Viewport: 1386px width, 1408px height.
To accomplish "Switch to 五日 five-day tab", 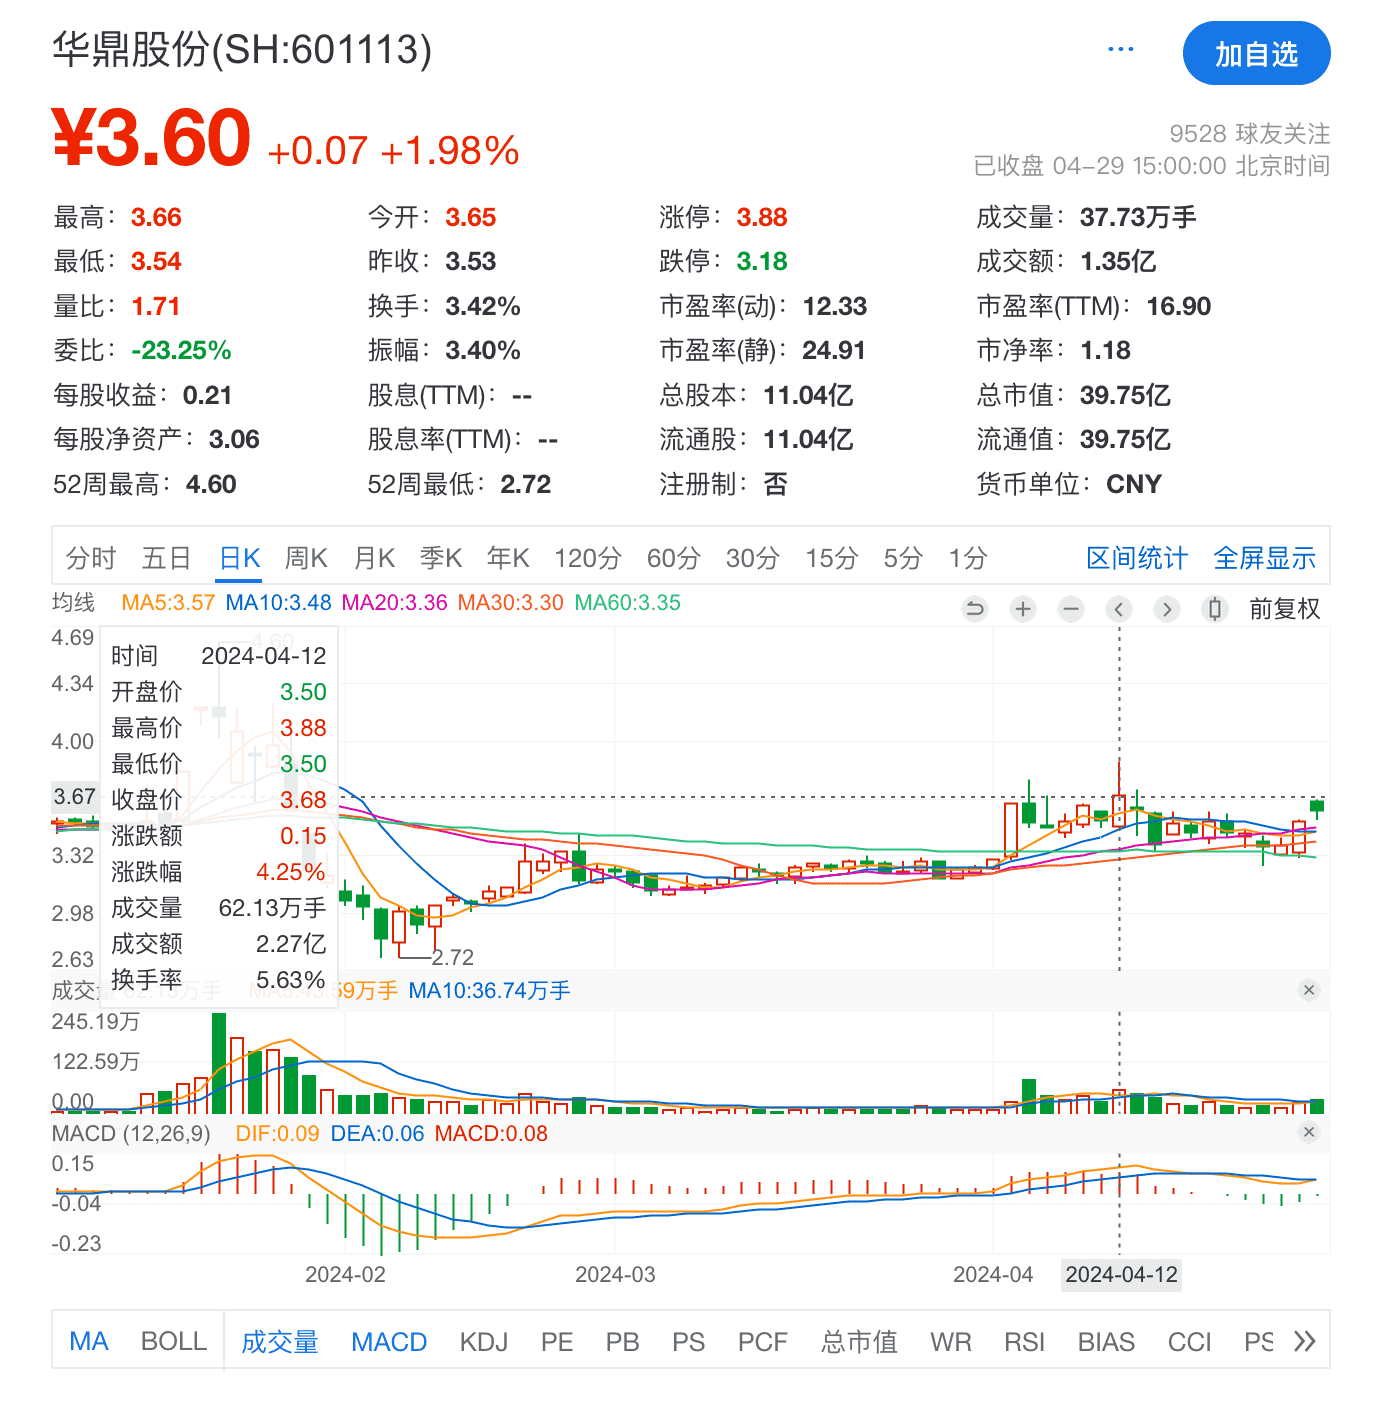I will [x=166, y=558].
